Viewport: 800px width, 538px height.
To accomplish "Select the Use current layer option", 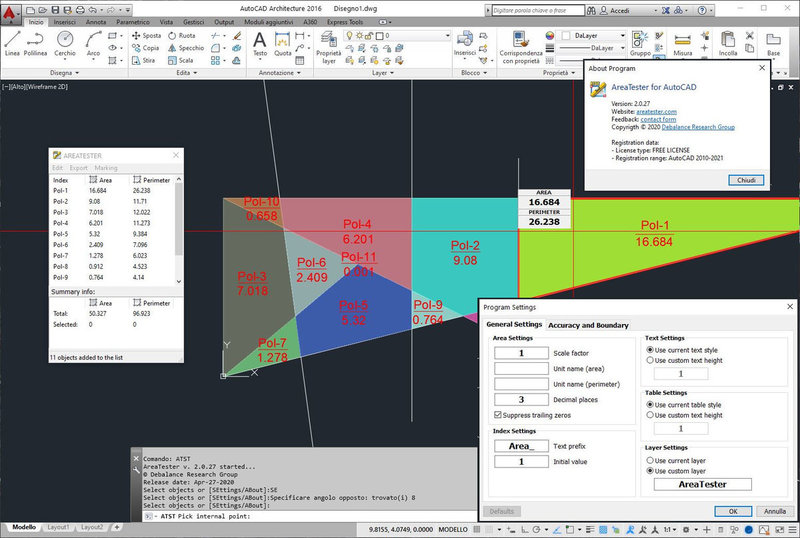I will click(x=651, y=459).
